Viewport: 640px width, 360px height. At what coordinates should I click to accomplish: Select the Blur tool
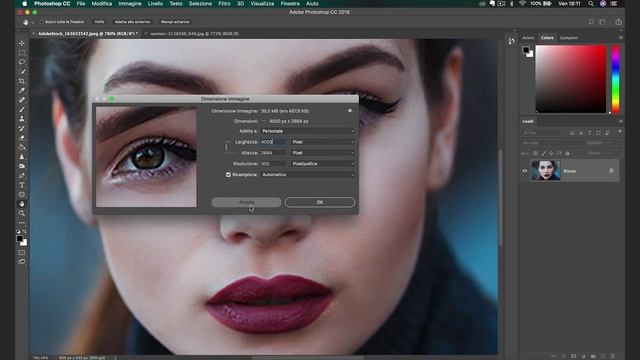tap(22, 157)
